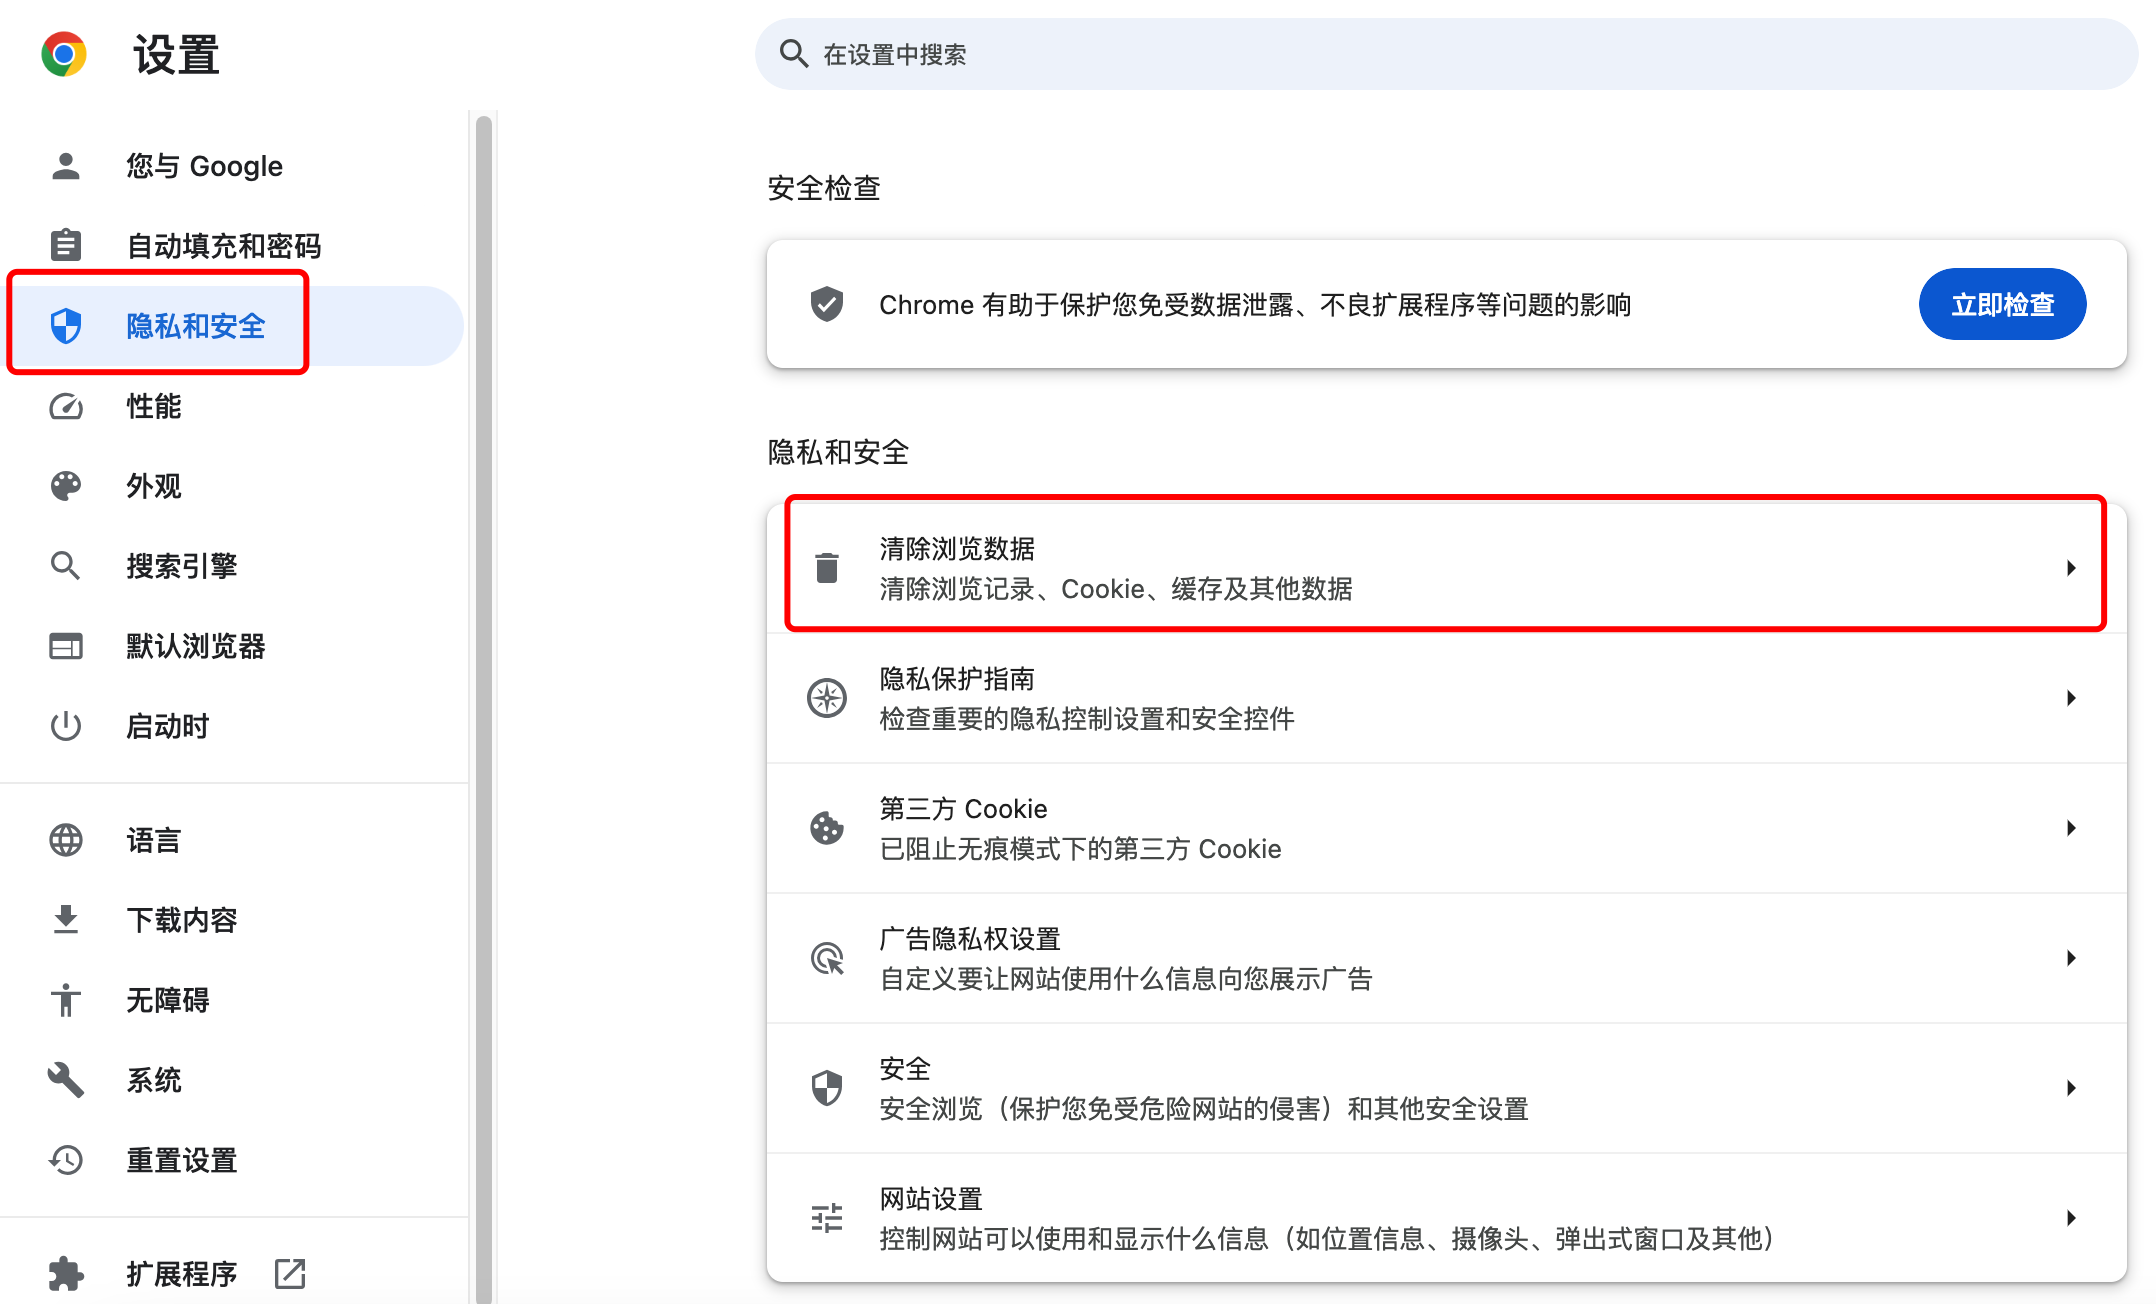This screenshot has height=1304, width=2156.
Task: Click 自定义要让网站使用什么信息向您展示广告 text
Action: point(1126,979)
